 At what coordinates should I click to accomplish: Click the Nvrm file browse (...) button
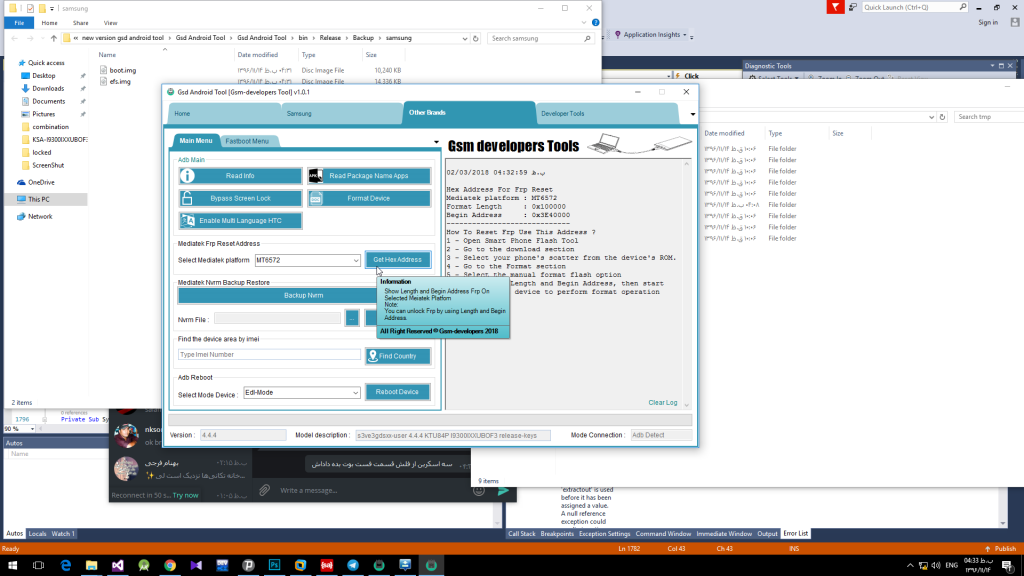click(351, 318)
